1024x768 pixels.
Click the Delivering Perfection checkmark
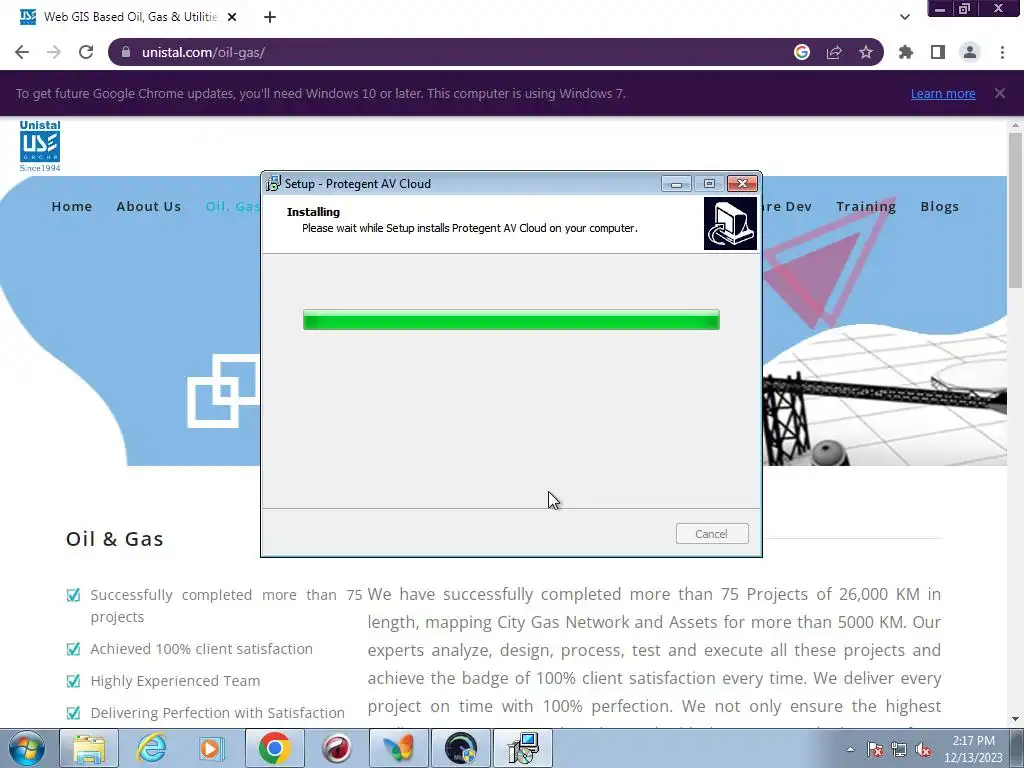(x=73, y=713)
